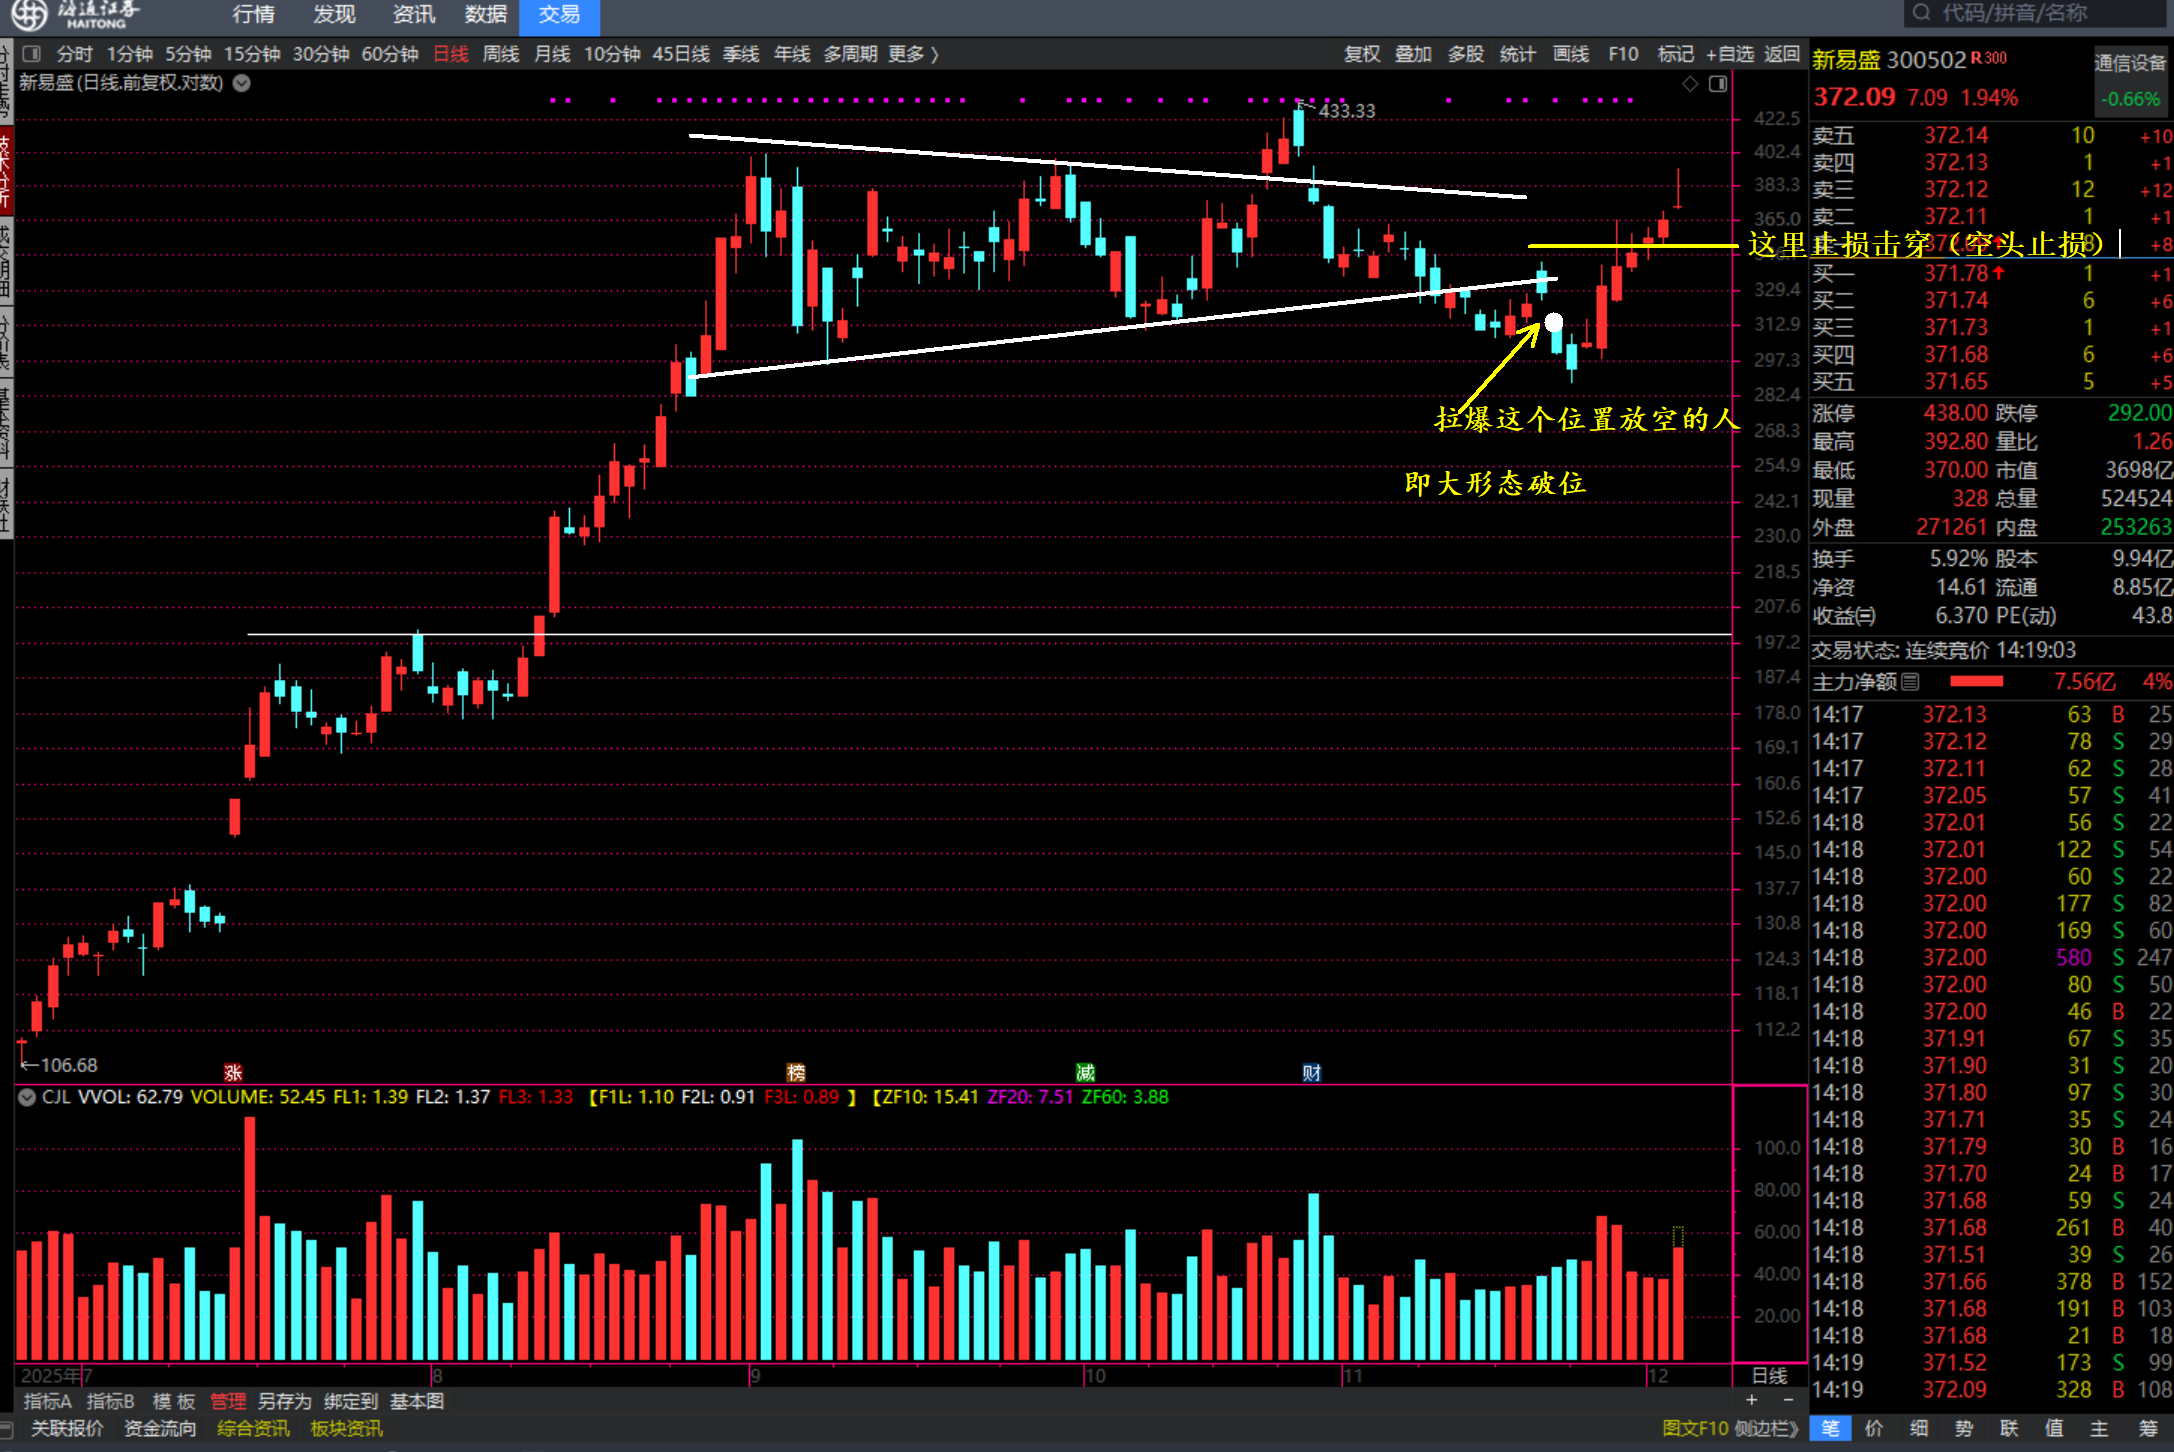
Task: Click the green 减 marker icon
Action: click(x=1085, y=1073)
